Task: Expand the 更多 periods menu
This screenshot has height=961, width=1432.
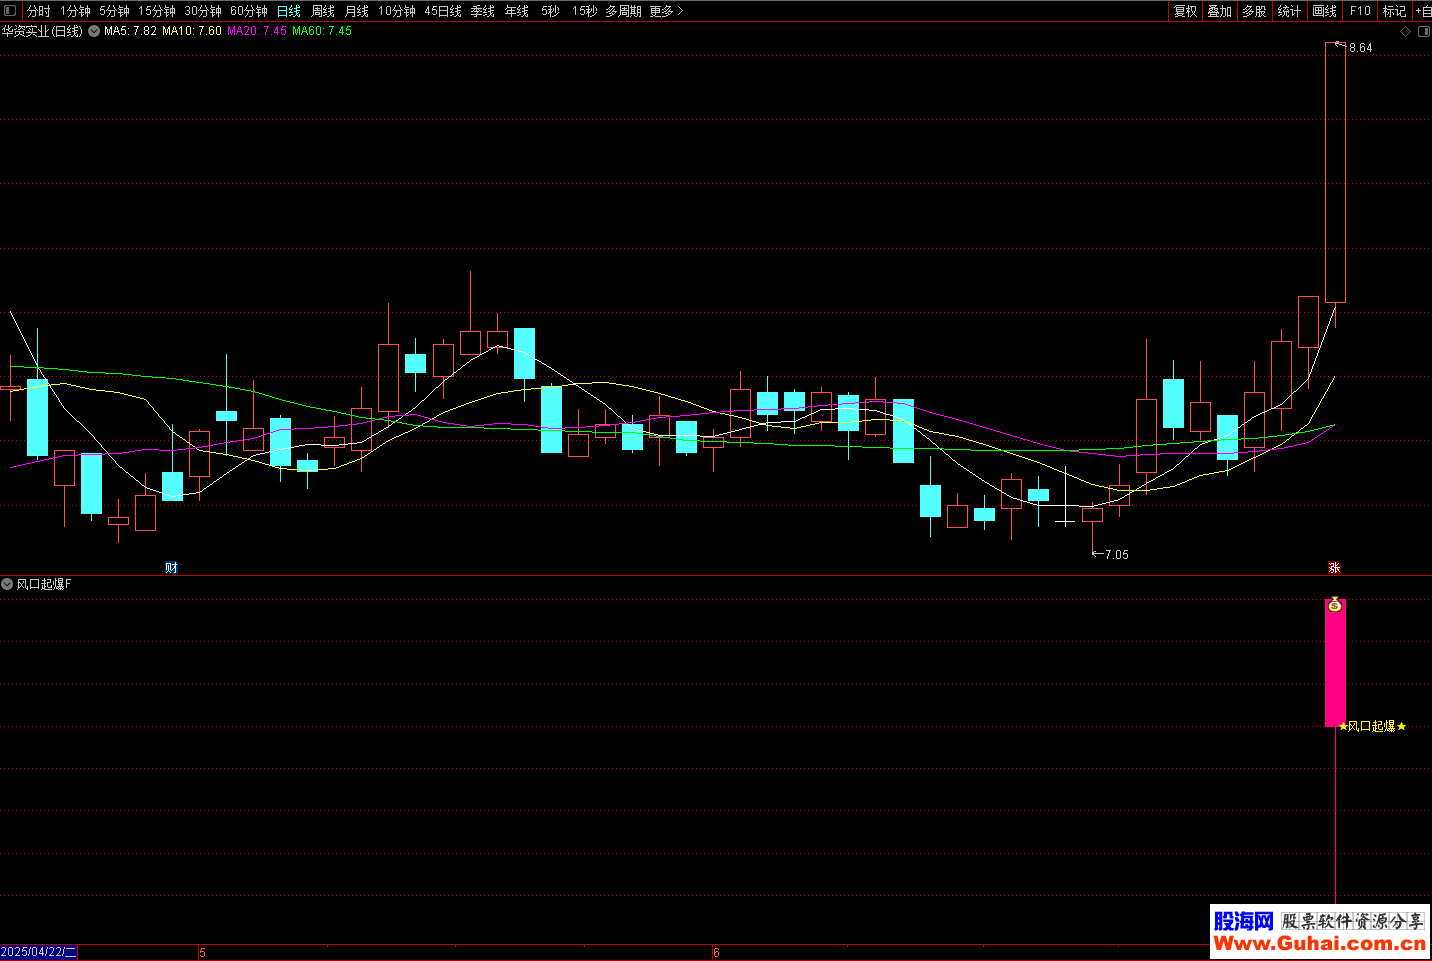Action: pyautogui.click(x=666, y=11)
